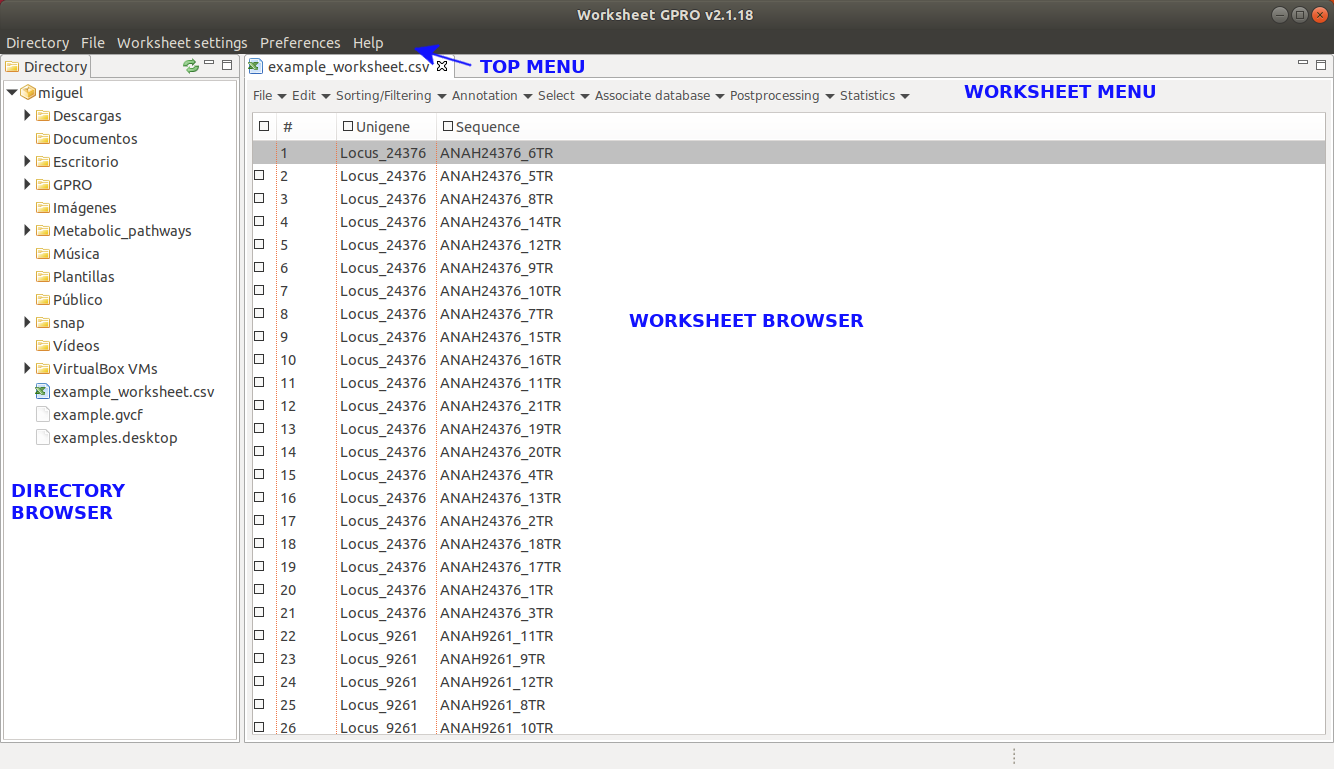This screenshot has height=769, width=1334.
Task: Open the Statistics worksheet menu
Action: click(874, 96)
